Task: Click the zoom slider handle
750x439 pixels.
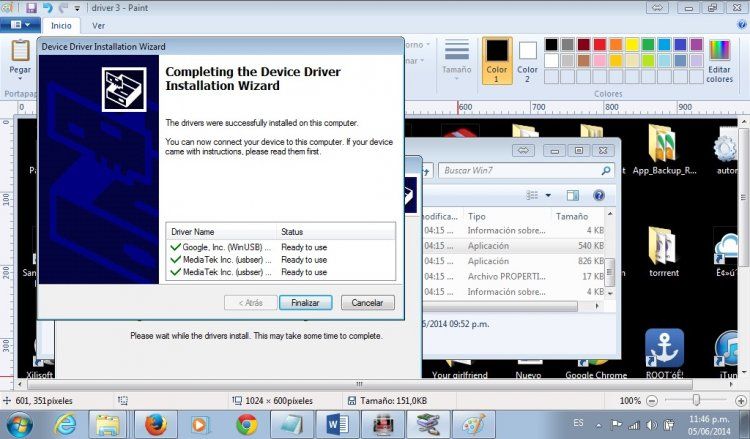Action: click(696, 400)
